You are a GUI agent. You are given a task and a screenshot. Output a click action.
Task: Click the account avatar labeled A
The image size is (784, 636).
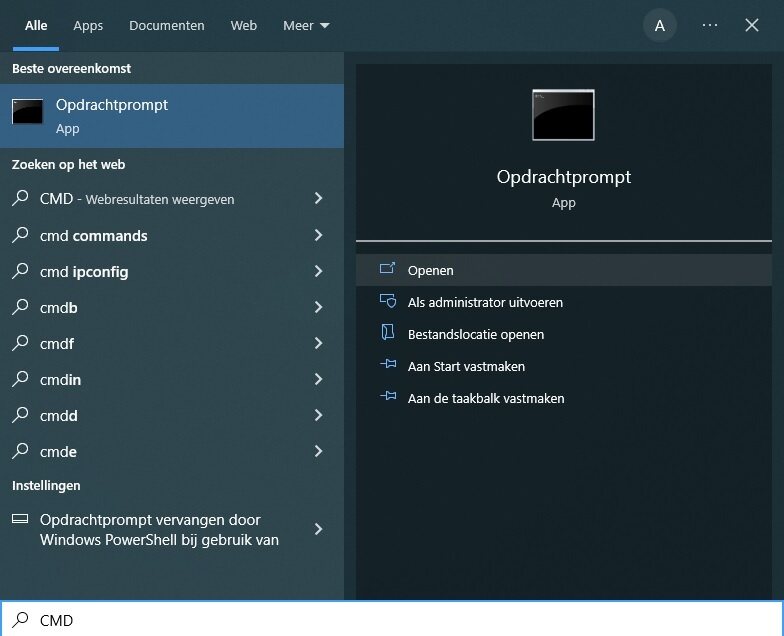pos(660,26)
